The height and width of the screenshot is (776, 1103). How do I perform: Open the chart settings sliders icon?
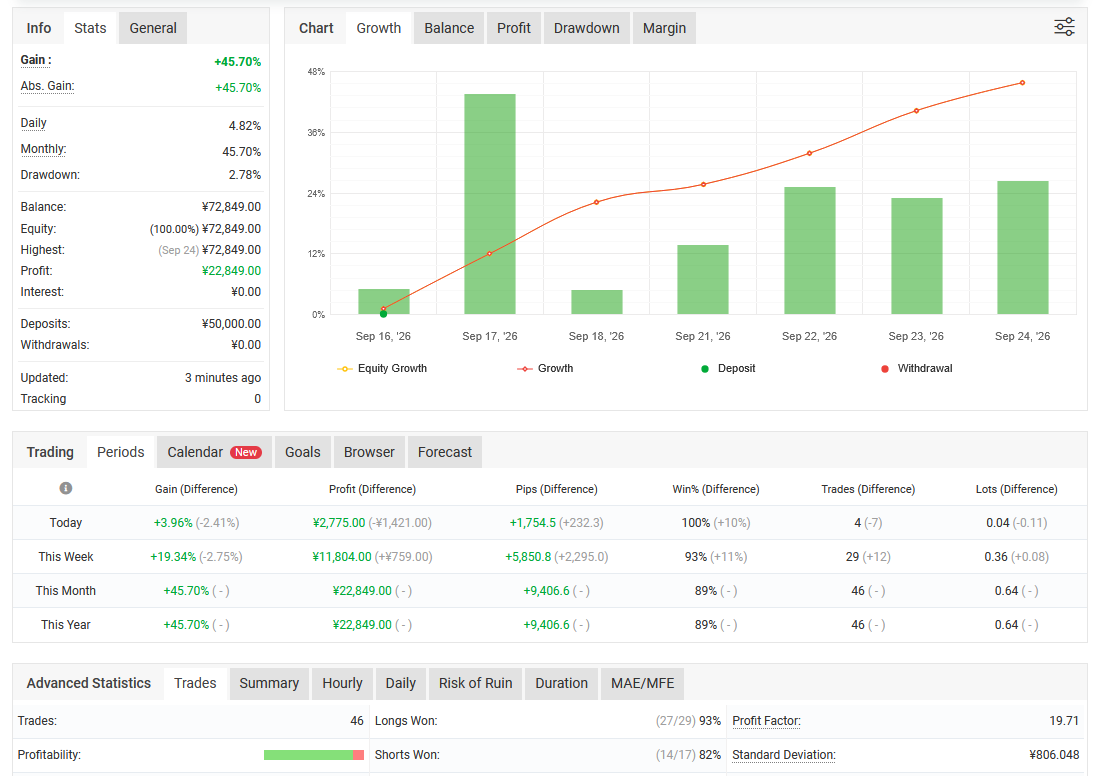(1064, 27)
